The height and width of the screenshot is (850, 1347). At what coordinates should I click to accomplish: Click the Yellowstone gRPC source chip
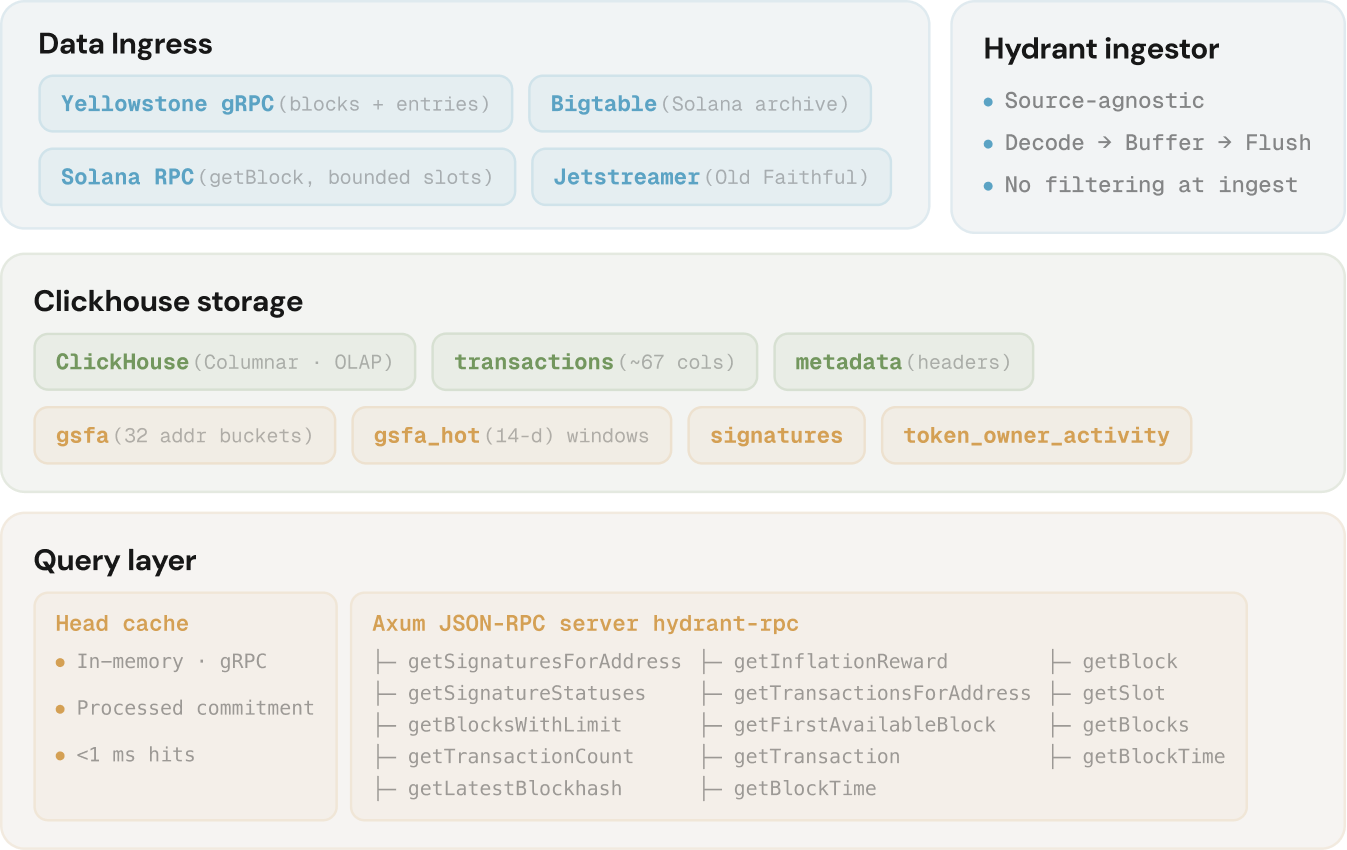pos(276,104)
